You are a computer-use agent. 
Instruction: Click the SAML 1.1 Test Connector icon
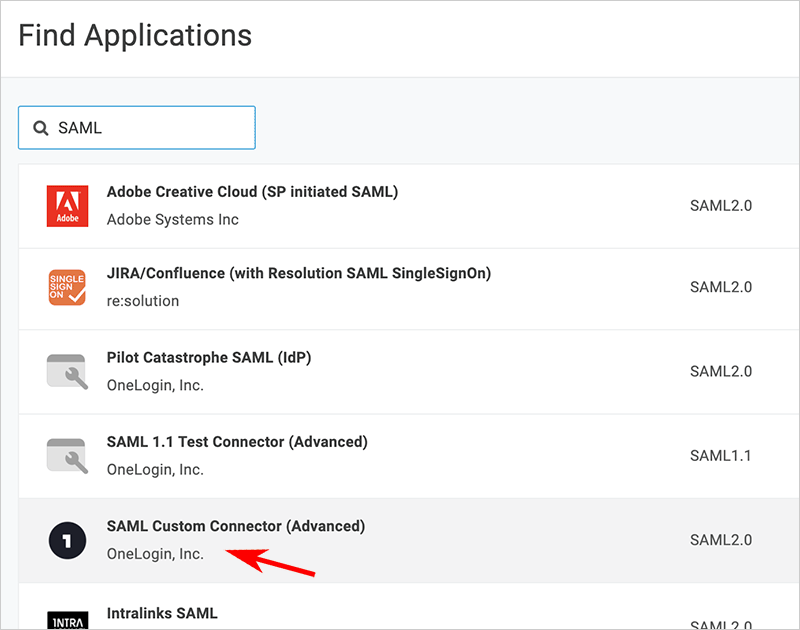click(67, 455)
